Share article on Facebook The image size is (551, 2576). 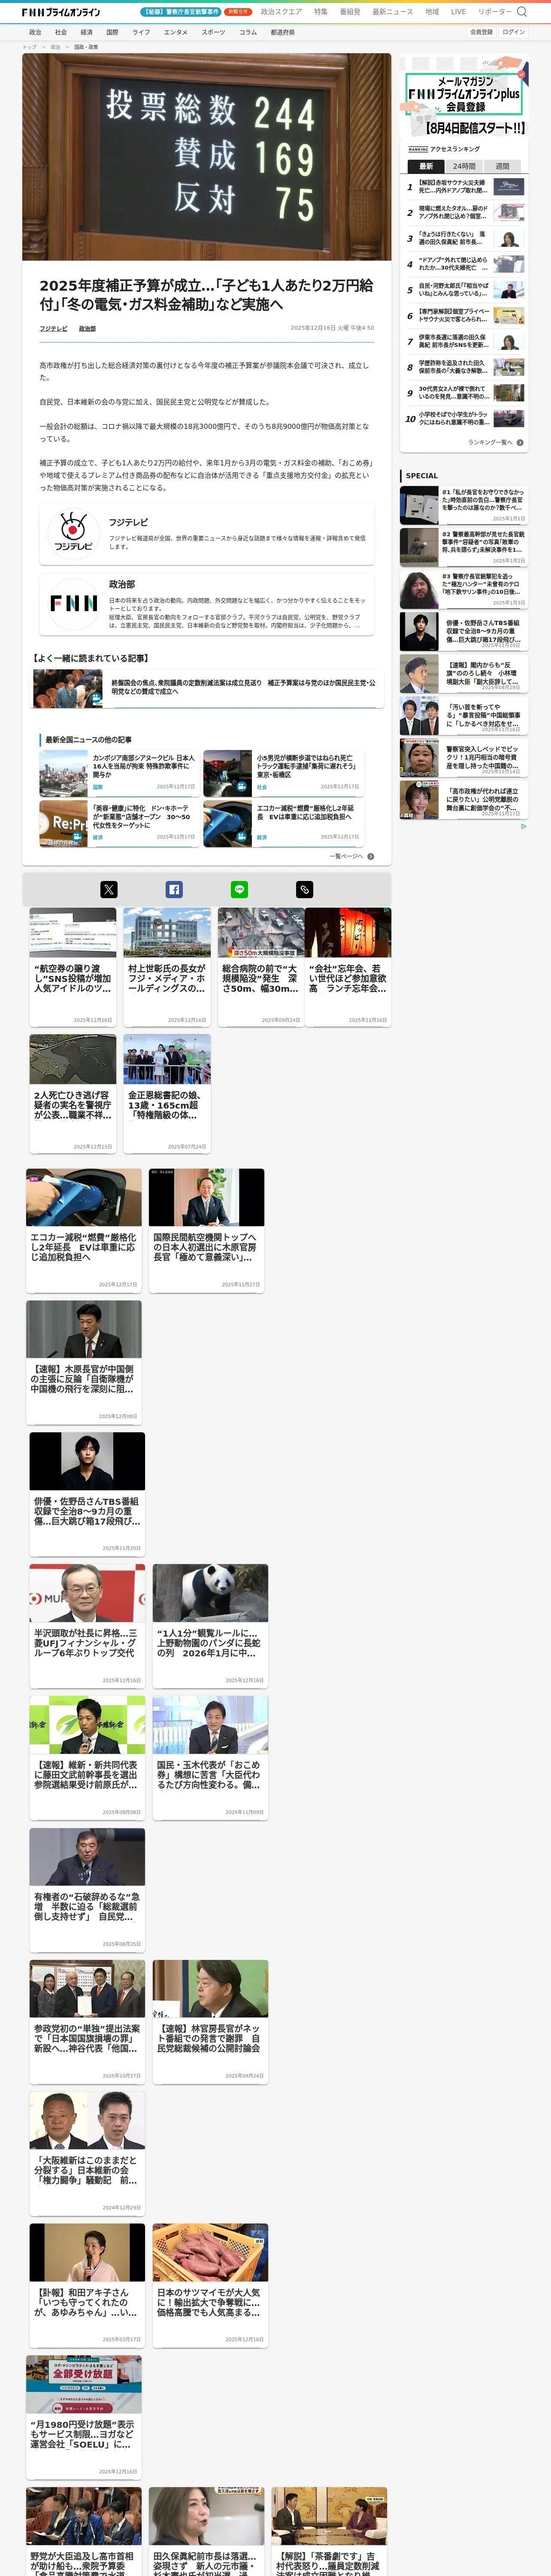coord(174,889)
